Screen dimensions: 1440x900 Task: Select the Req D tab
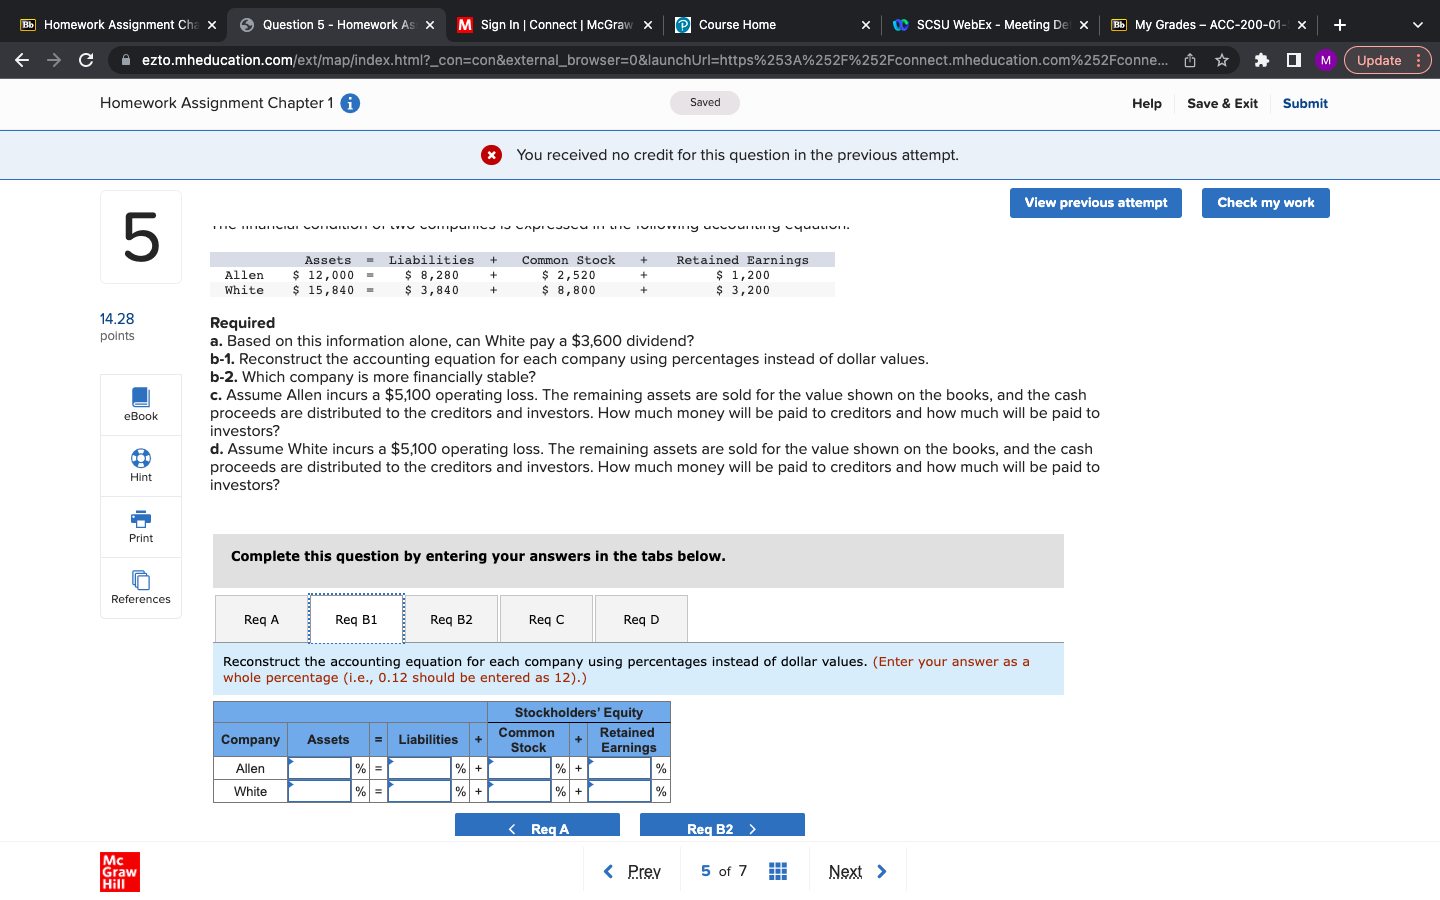pos(641,620)
